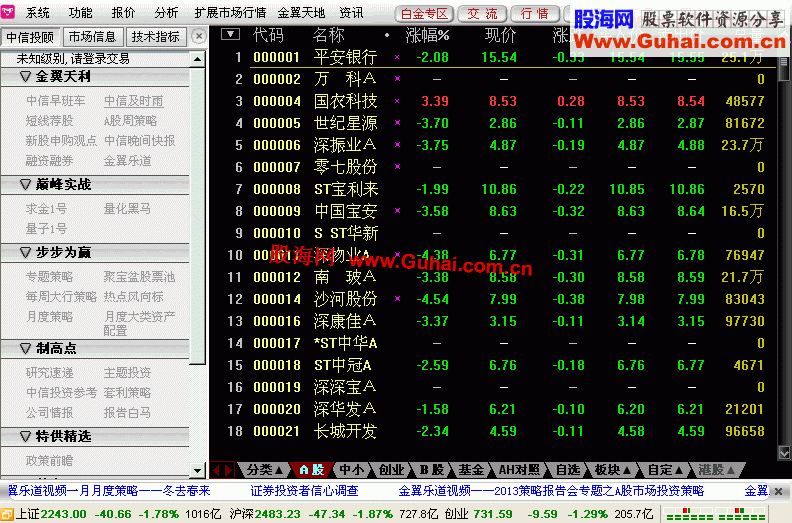This screenshot has height=523, width=792.
Task: Select the B股 bottom tab
Action: (x=432, y=470)
